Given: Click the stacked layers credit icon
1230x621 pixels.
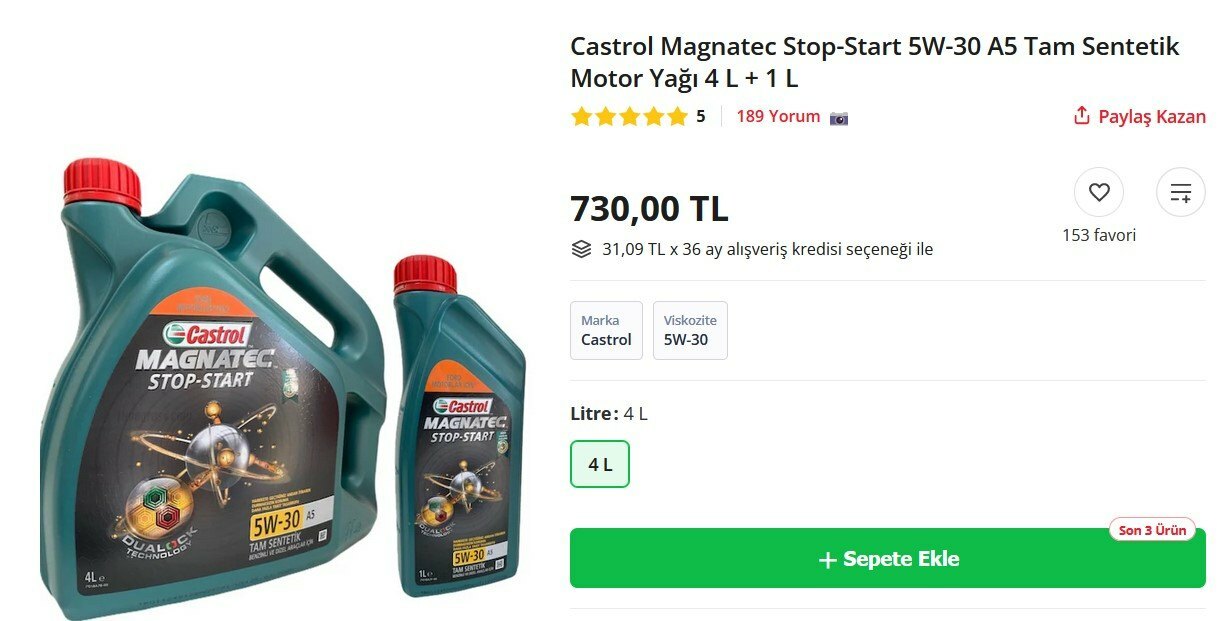Looking at the screenshot, I should (581, 249).
